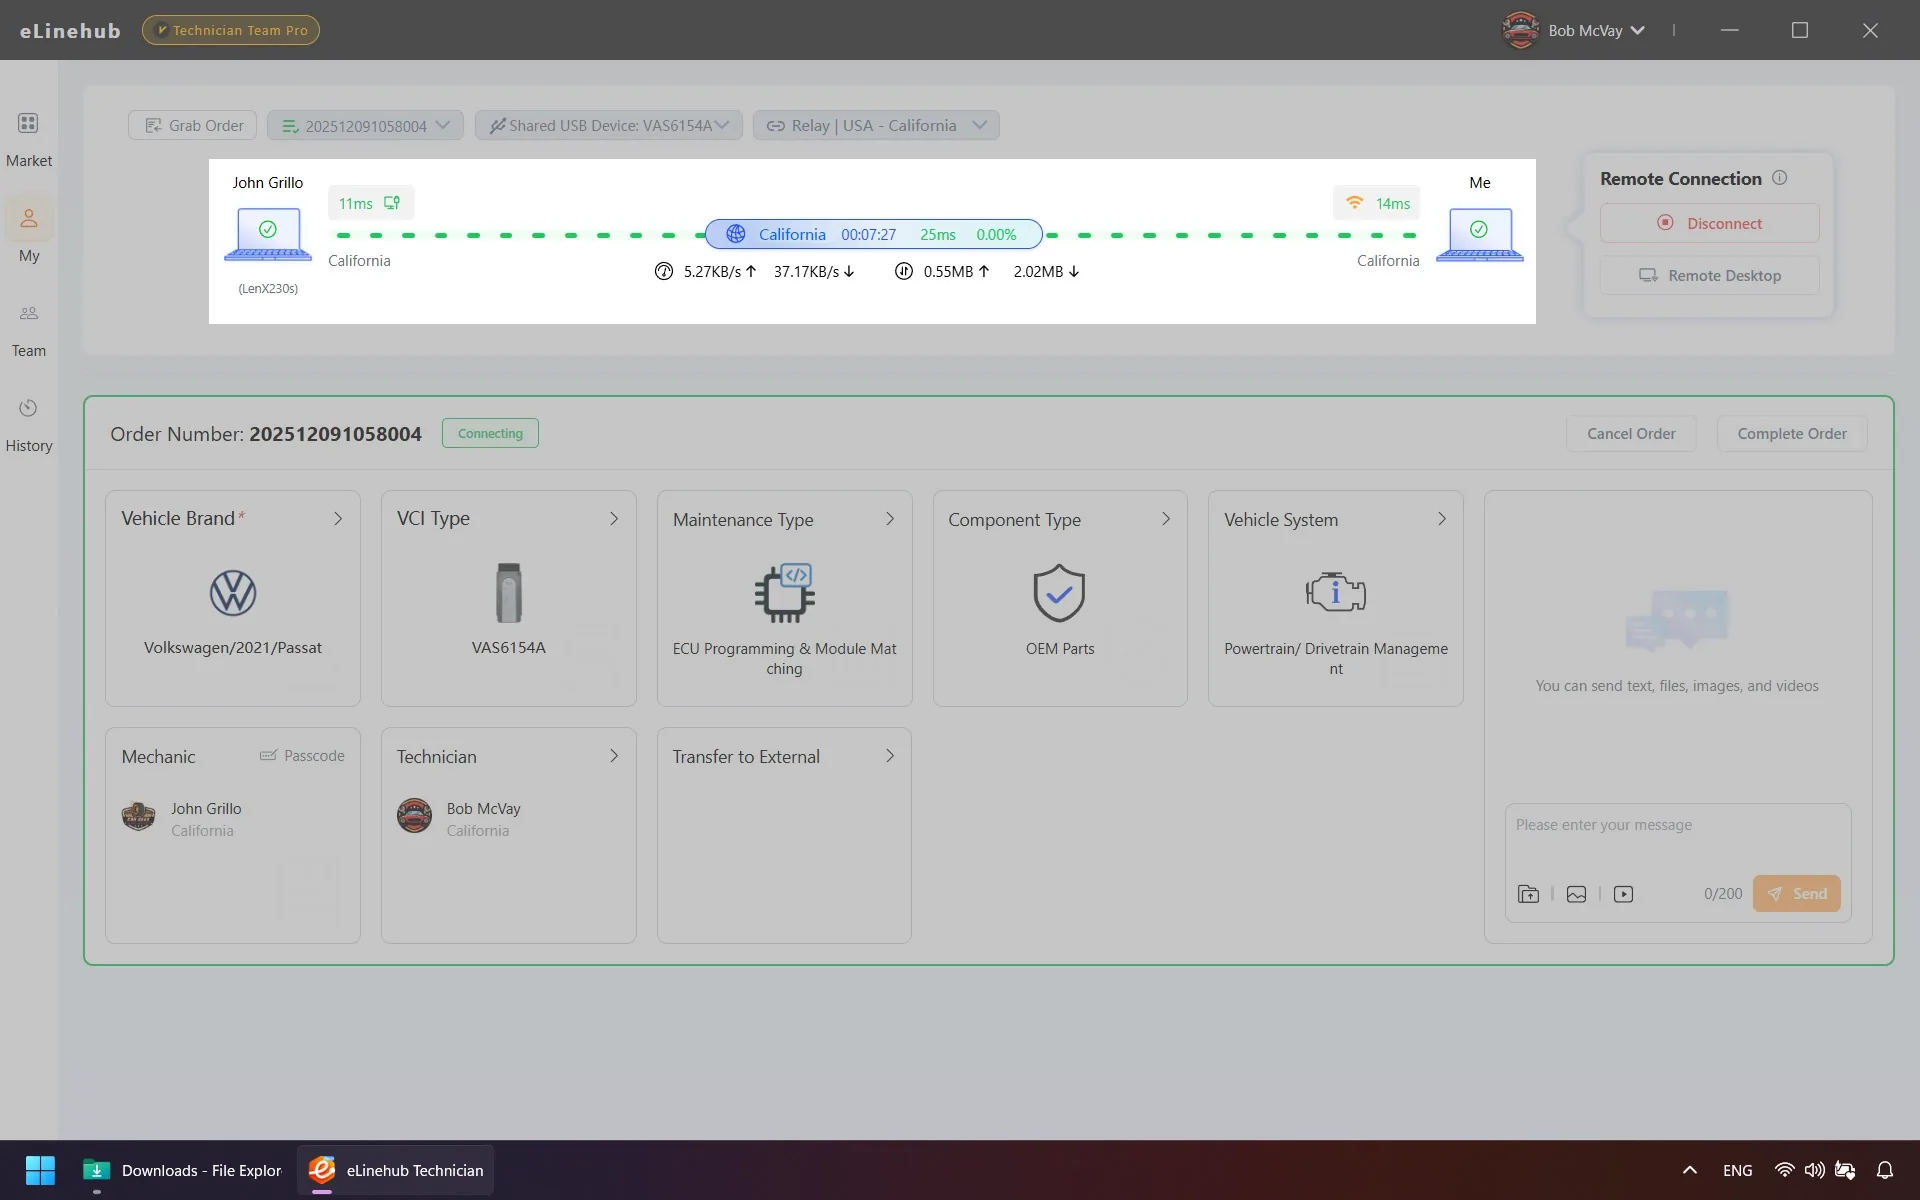Send the chat message

tap(1796, 893)
